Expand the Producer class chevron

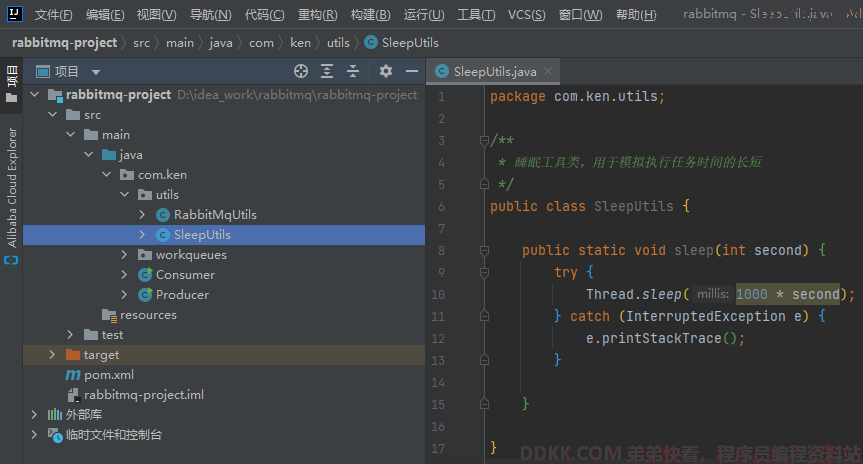point(125,294)
